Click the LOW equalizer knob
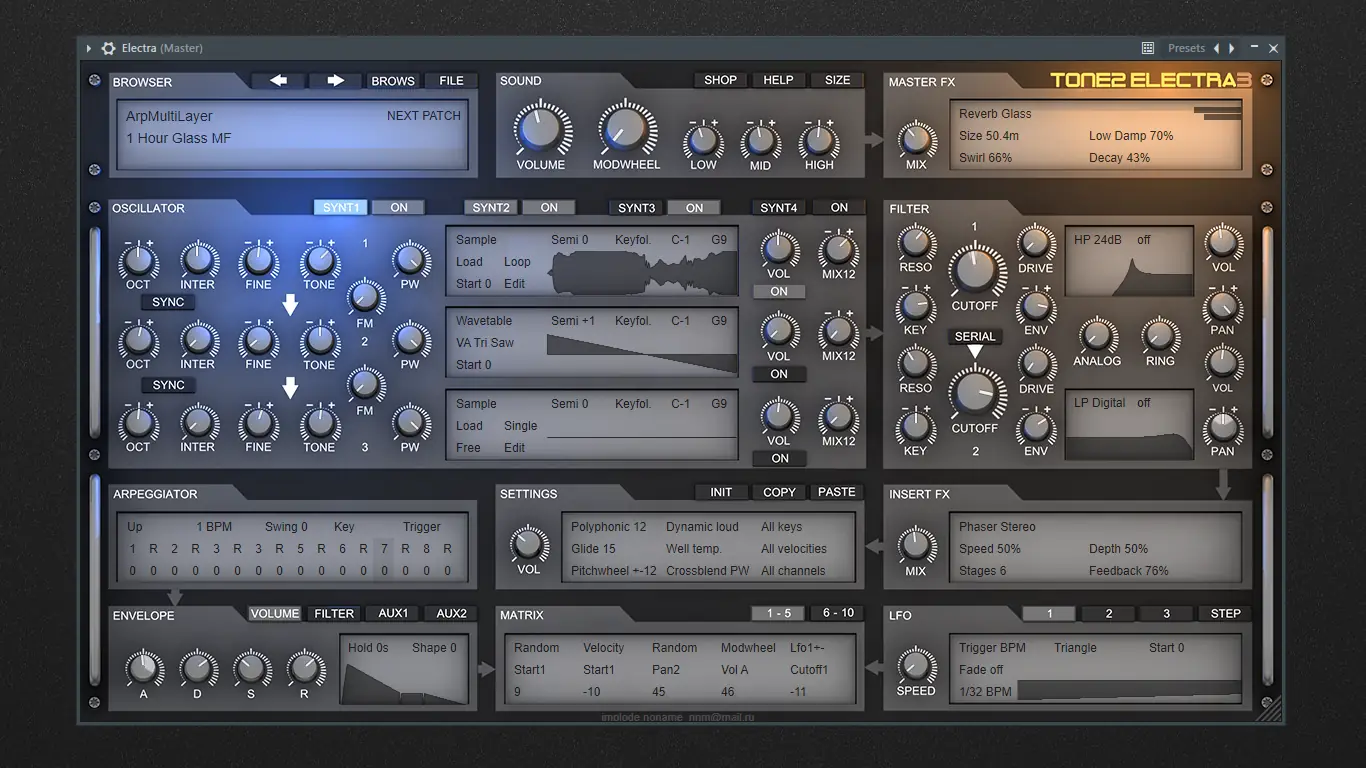Image resolution: width=1366 pixels, height=768 pixels. click(703, 142)
